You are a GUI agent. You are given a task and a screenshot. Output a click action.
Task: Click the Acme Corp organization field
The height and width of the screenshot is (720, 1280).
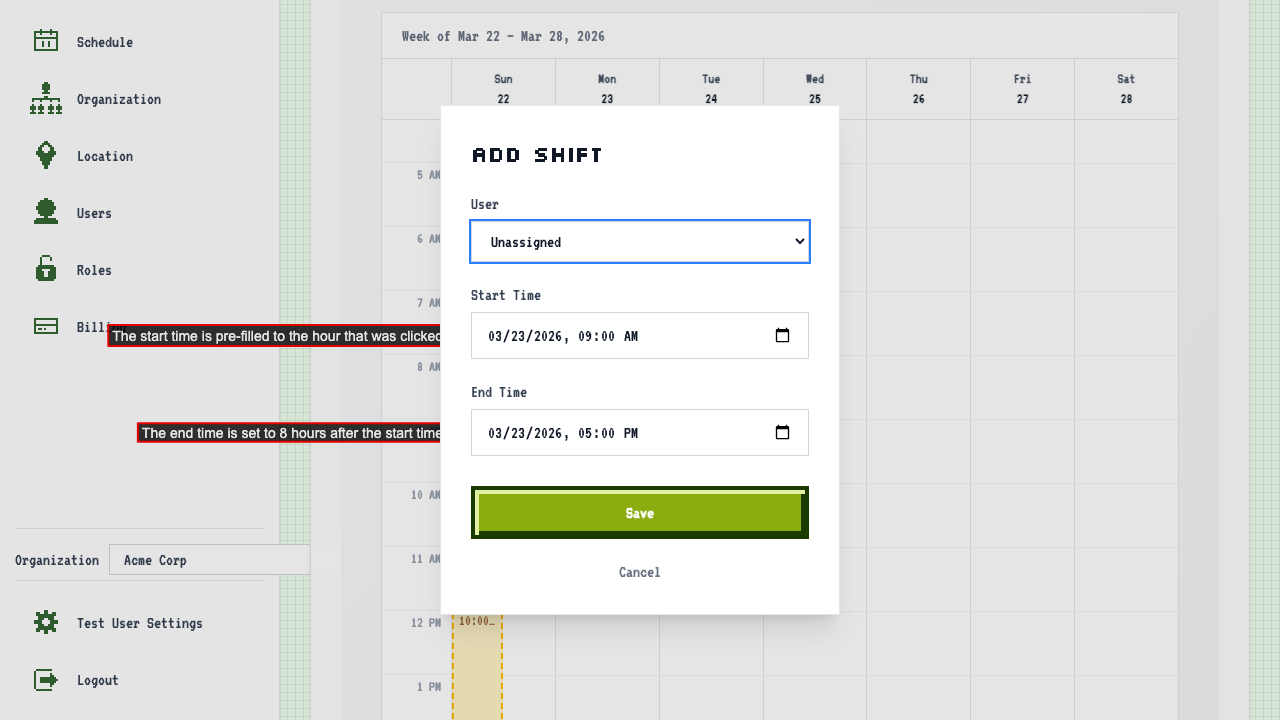(x=209, y=559)
